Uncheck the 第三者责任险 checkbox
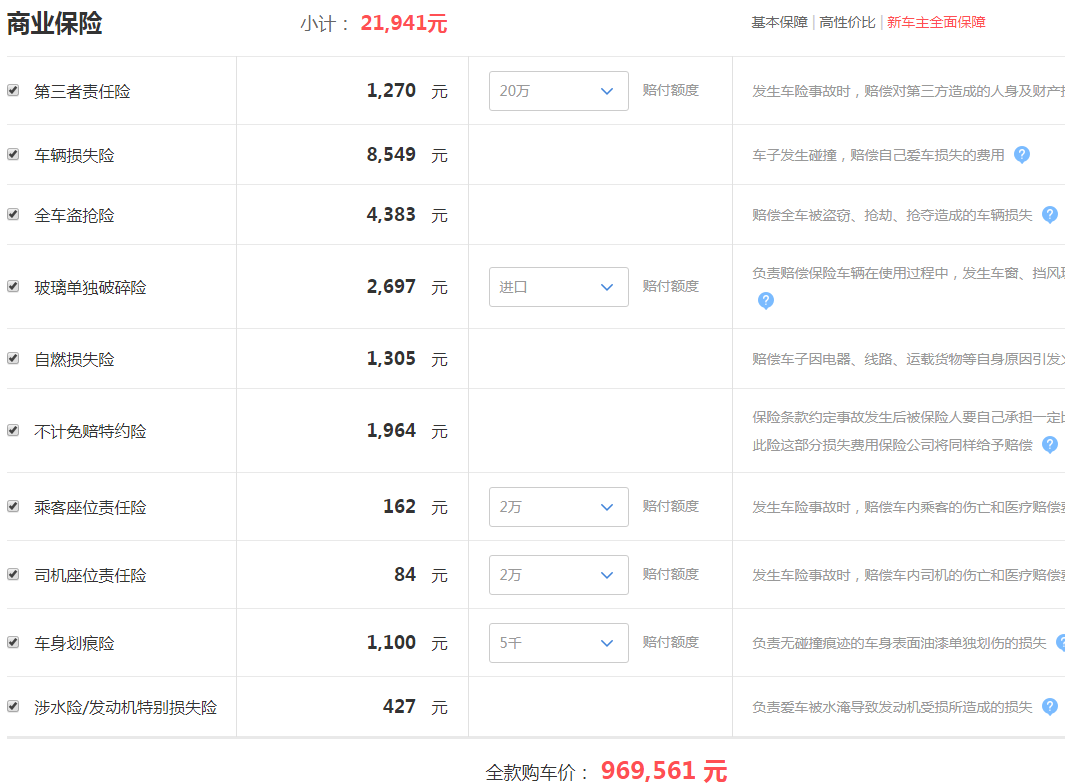The width and height of the screenshot is (1065, 783). click(13, 90)
